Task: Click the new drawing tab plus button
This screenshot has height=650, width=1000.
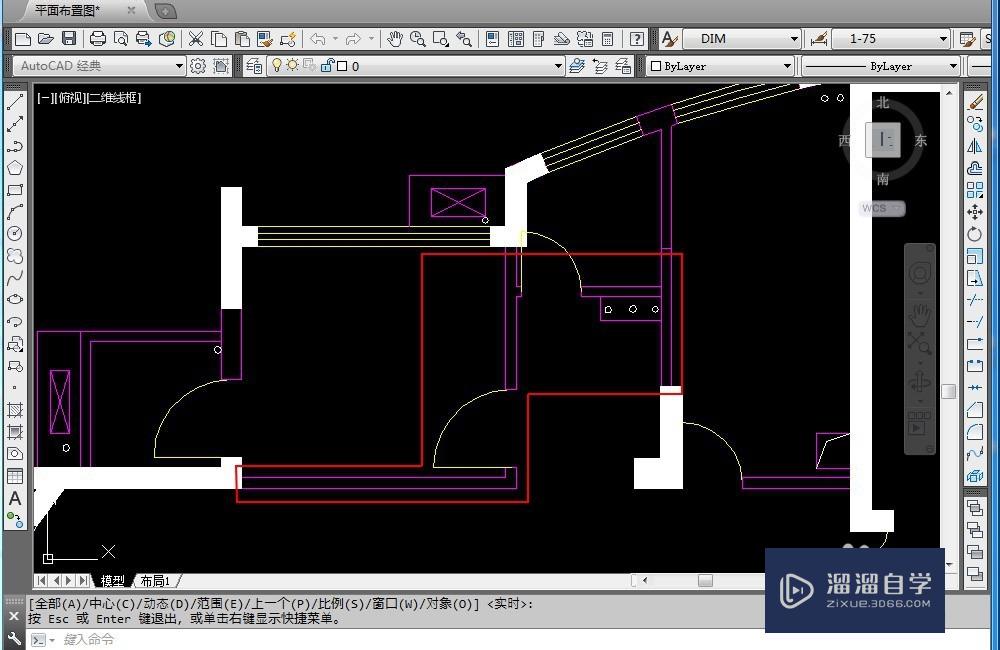Action: click(x=165, y=11)
